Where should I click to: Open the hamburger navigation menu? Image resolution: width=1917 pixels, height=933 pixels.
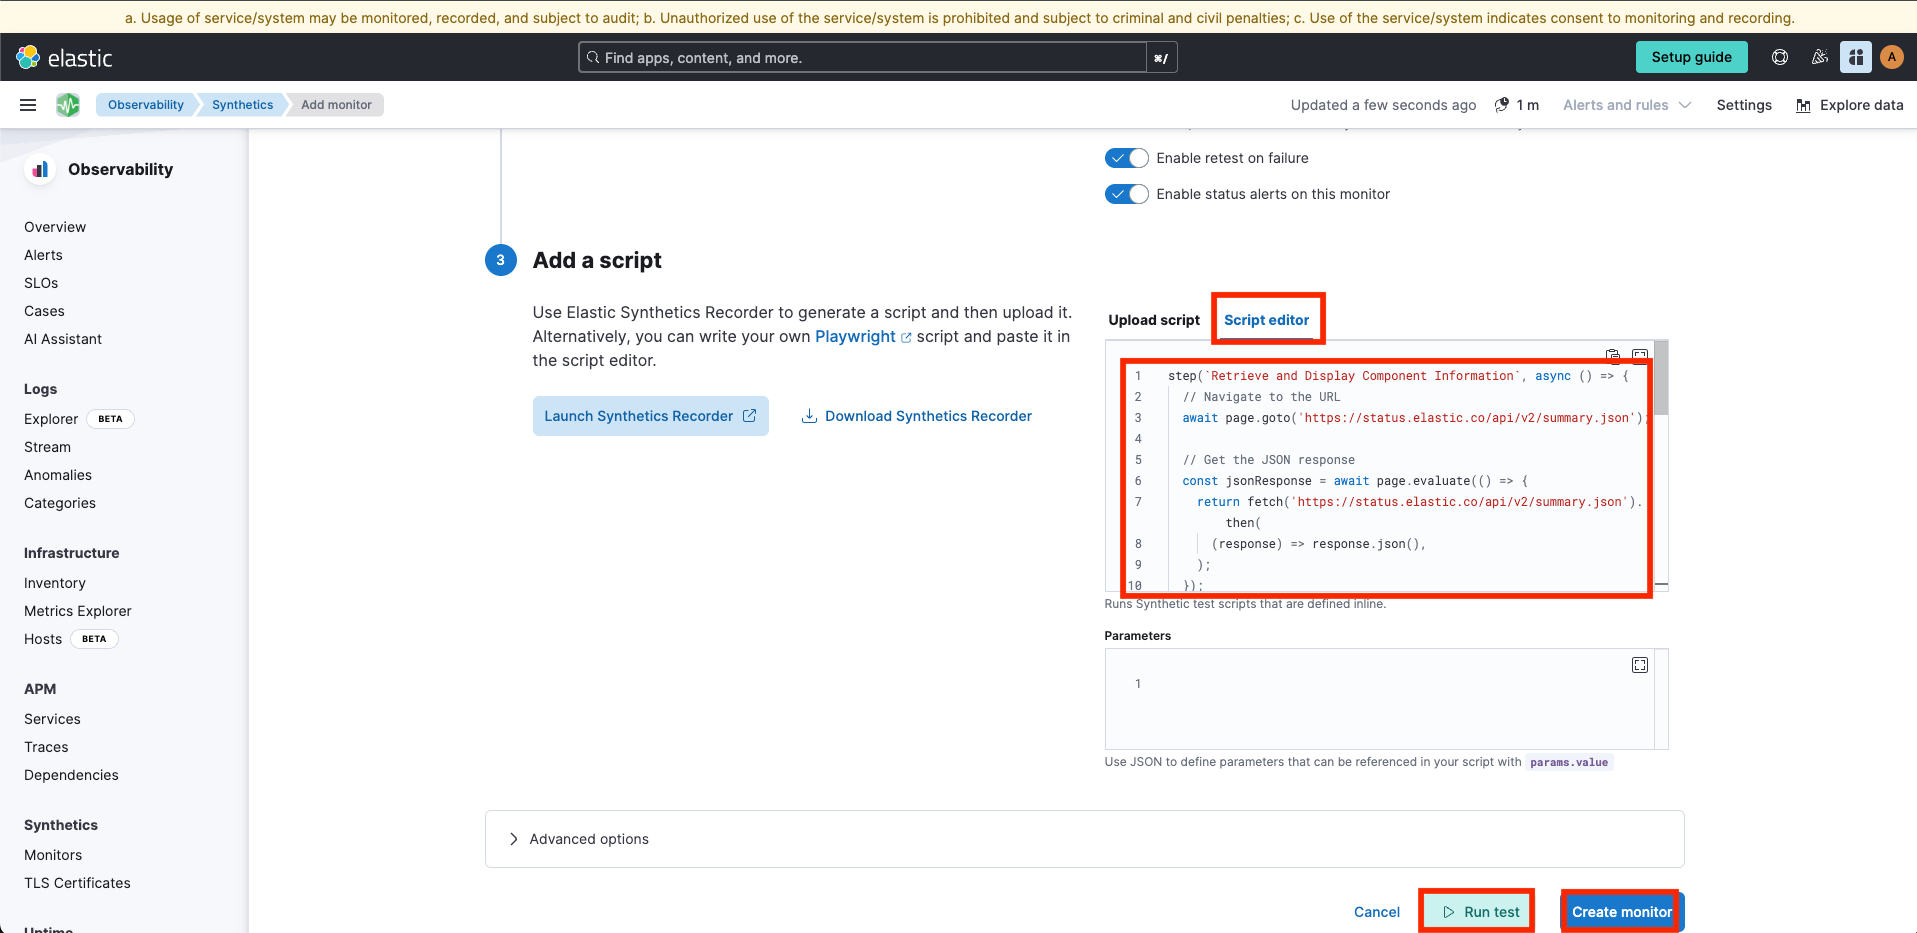pos(27,104)
